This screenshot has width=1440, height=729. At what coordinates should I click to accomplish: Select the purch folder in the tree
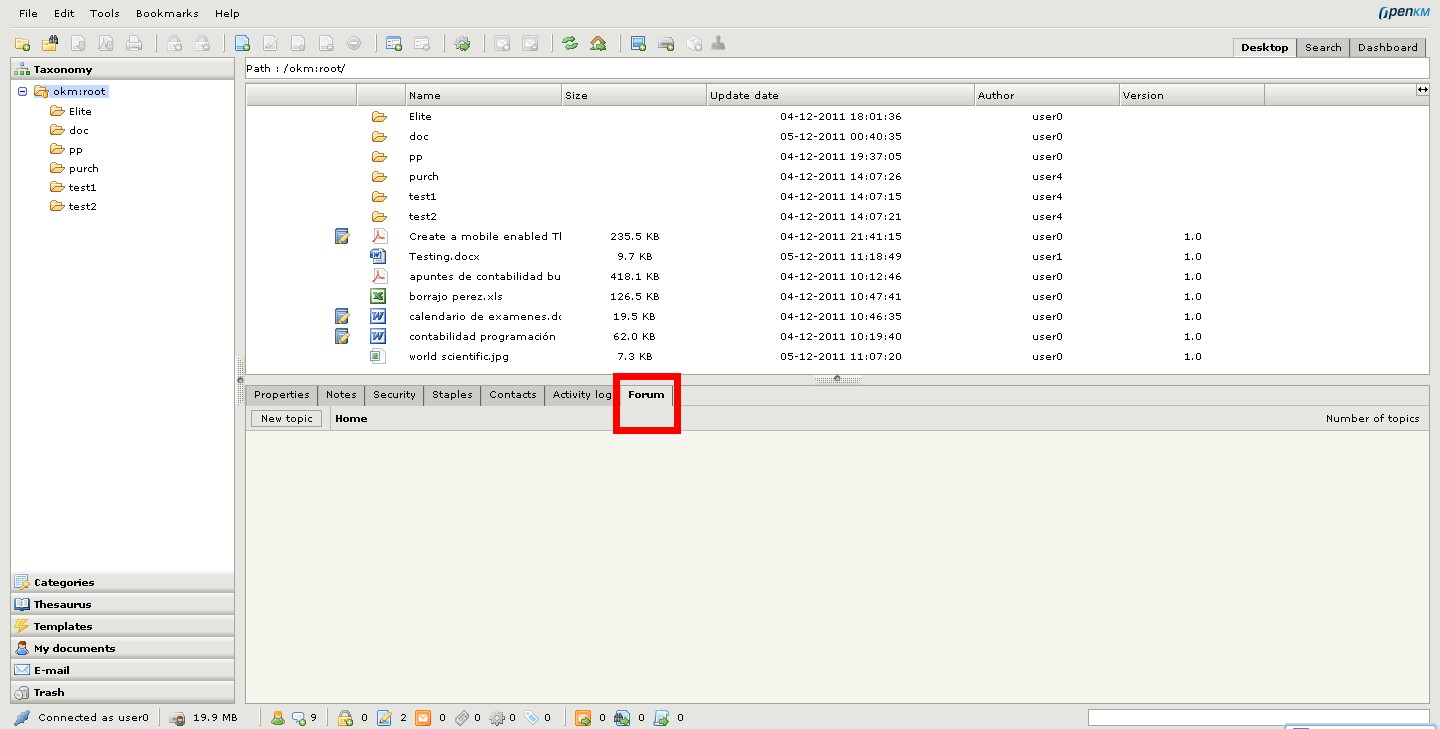[84, 169]
